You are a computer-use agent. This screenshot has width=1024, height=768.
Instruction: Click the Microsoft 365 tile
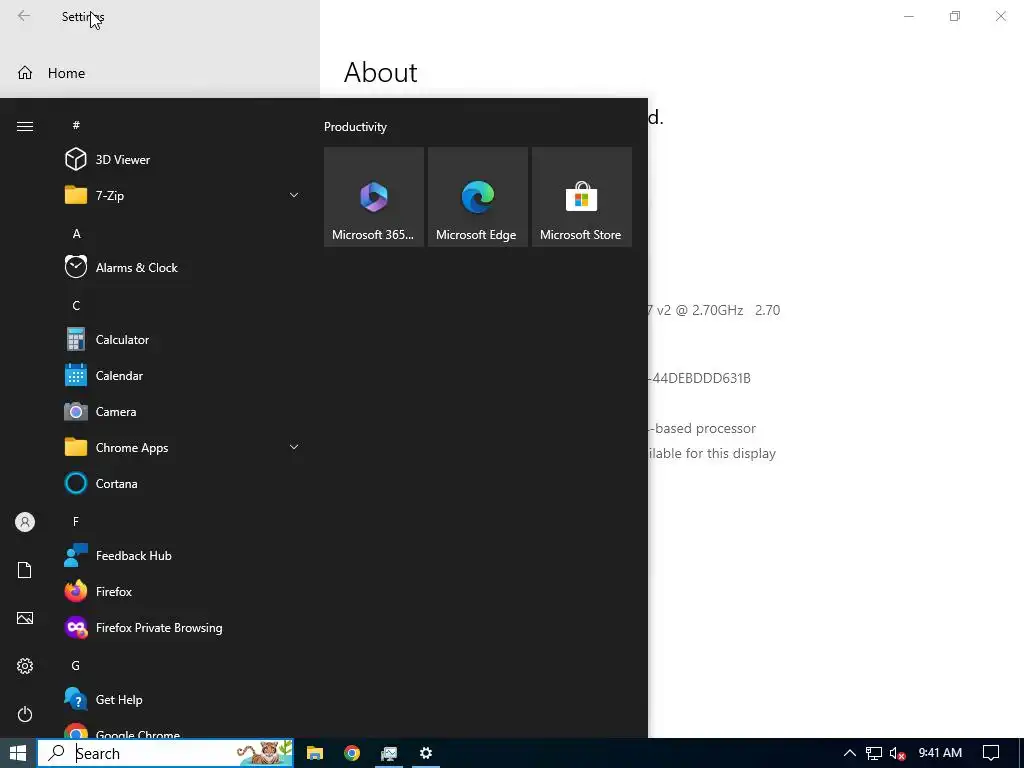coord(374,197)
